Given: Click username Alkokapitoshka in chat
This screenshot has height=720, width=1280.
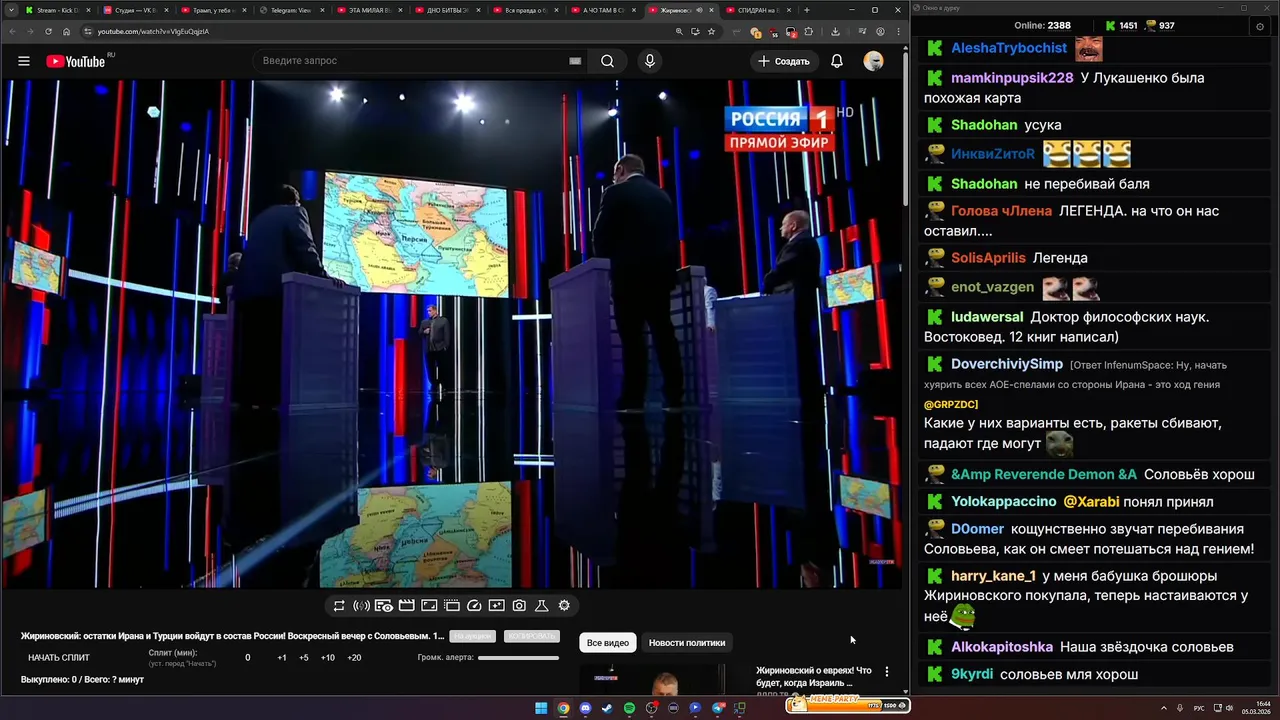Looking at the screenshot, I should (1002, 647).
